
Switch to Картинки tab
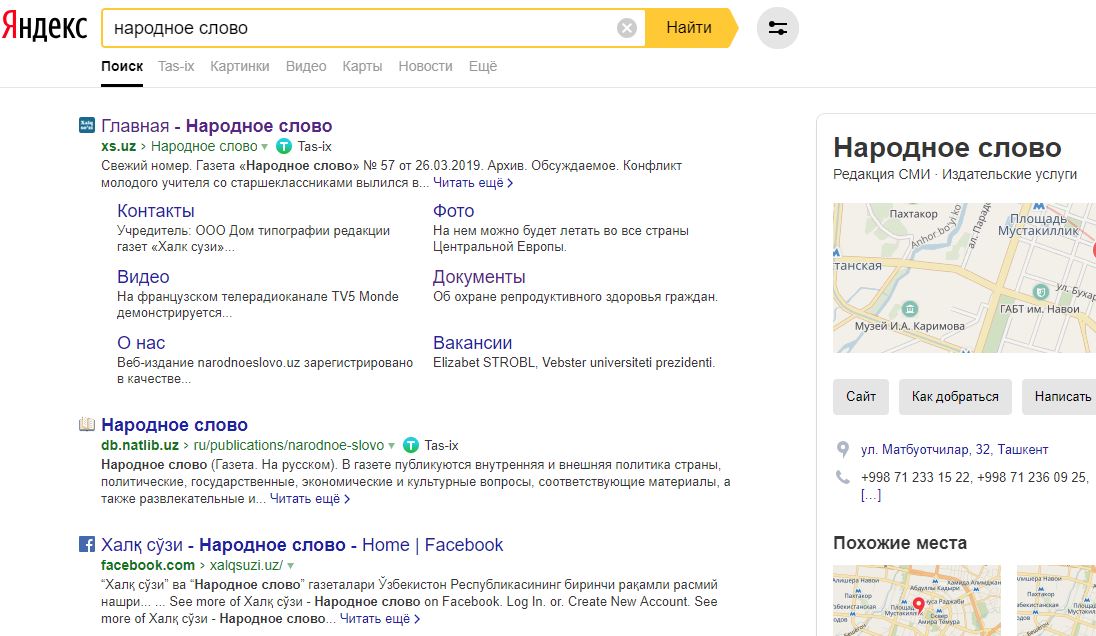point(240,66)
